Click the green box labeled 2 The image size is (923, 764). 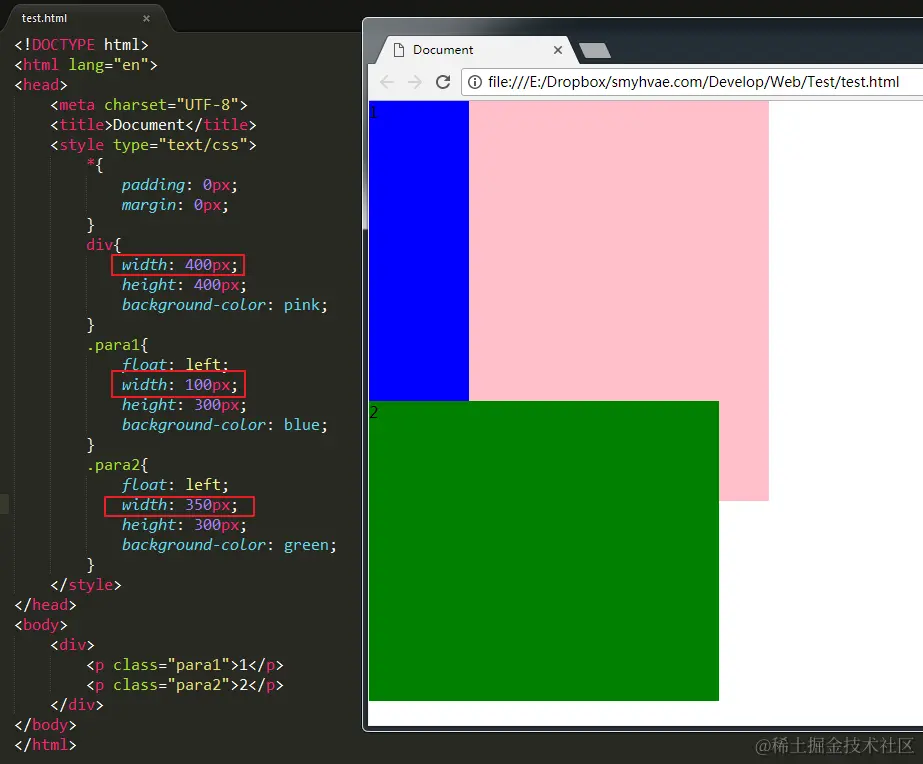pos(543,551)
